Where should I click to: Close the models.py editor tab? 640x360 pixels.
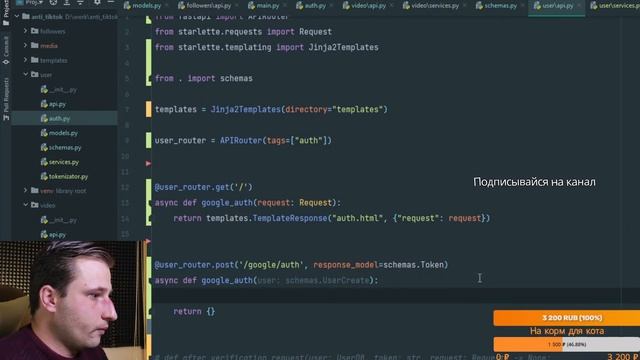pyautogui.click(x=167, y=6)
